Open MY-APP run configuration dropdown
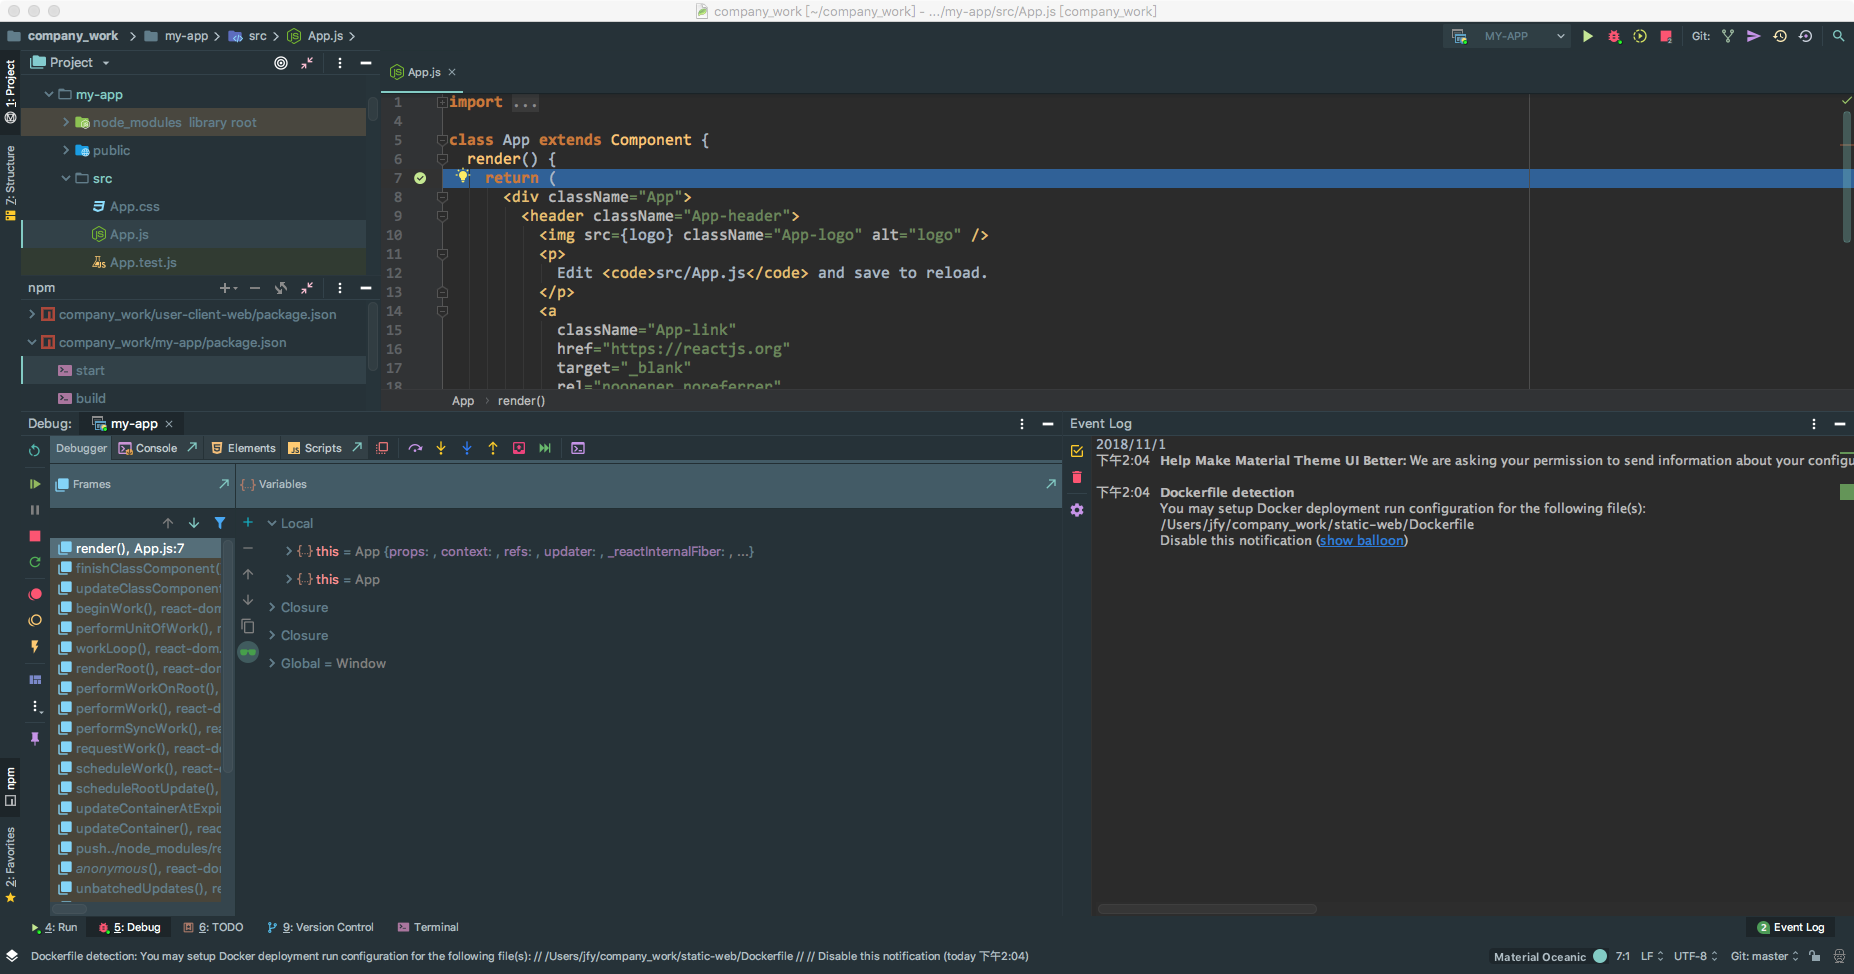 point(1509,36)
